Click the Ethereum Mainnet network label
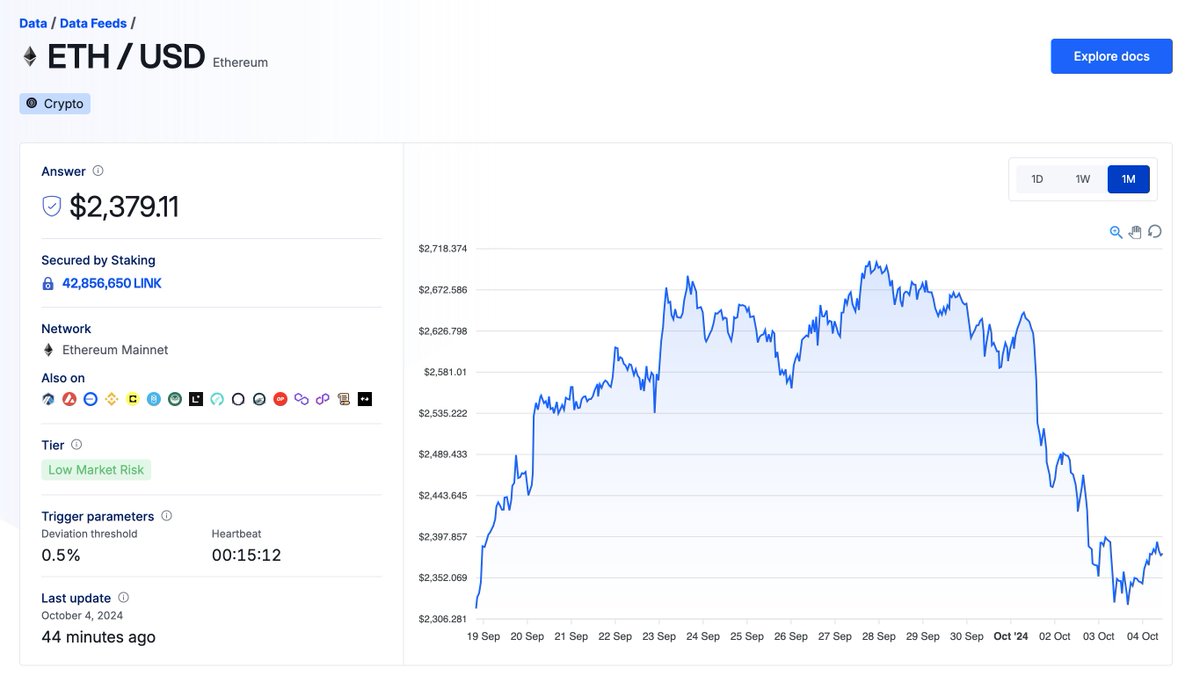This screenshot has width=1200, height=690. click(x=115, y=350)
